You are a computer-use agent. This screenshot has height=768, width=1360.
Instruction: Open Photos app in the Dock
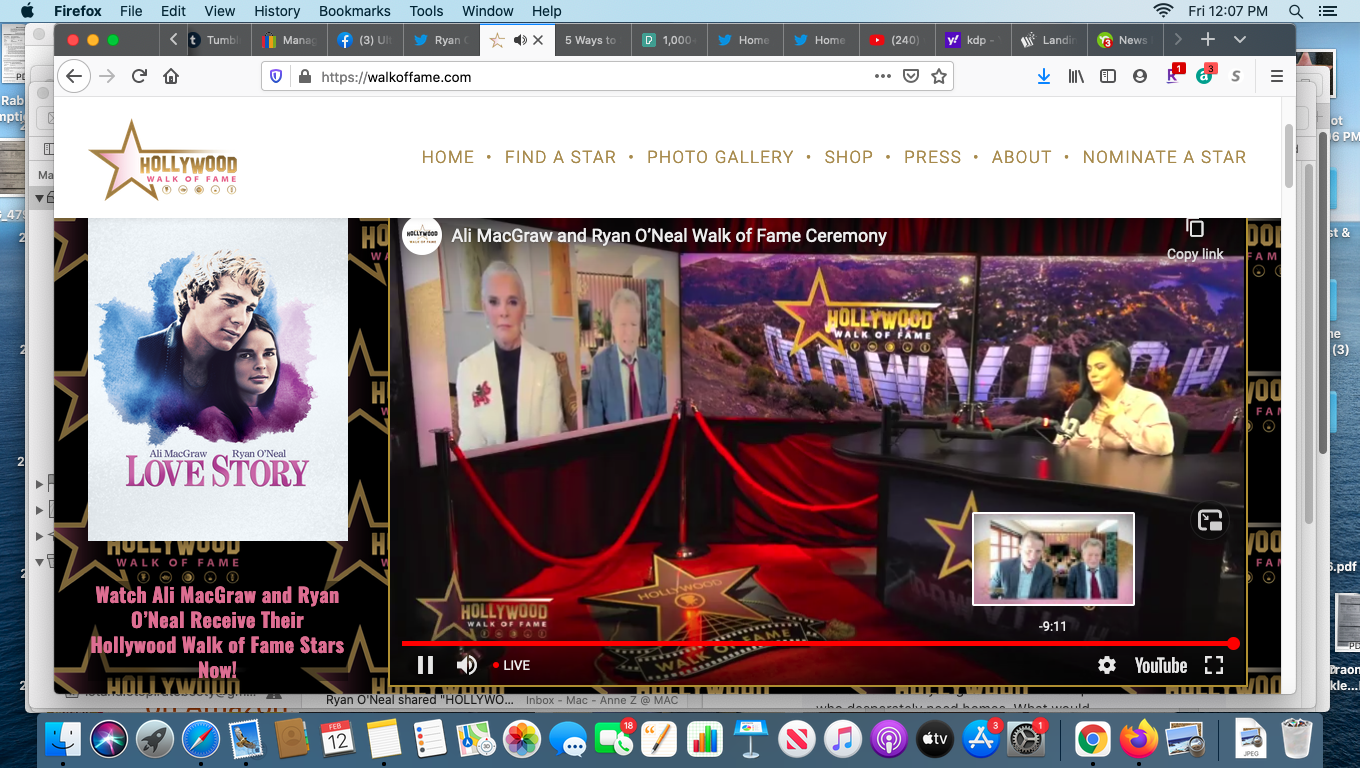coord(521,740)
